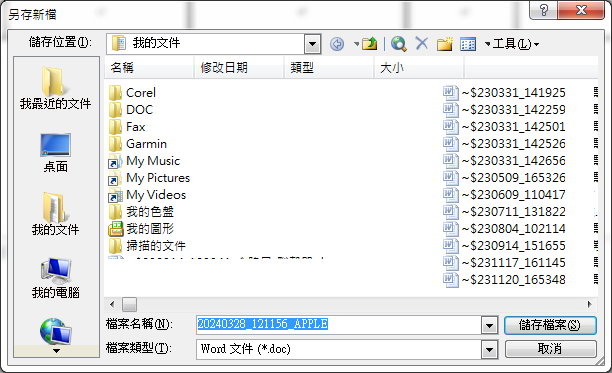Select the Corel folder
The width and height of the screenshot is (612, 373).
pyautogui.click(x=132, y=93)
